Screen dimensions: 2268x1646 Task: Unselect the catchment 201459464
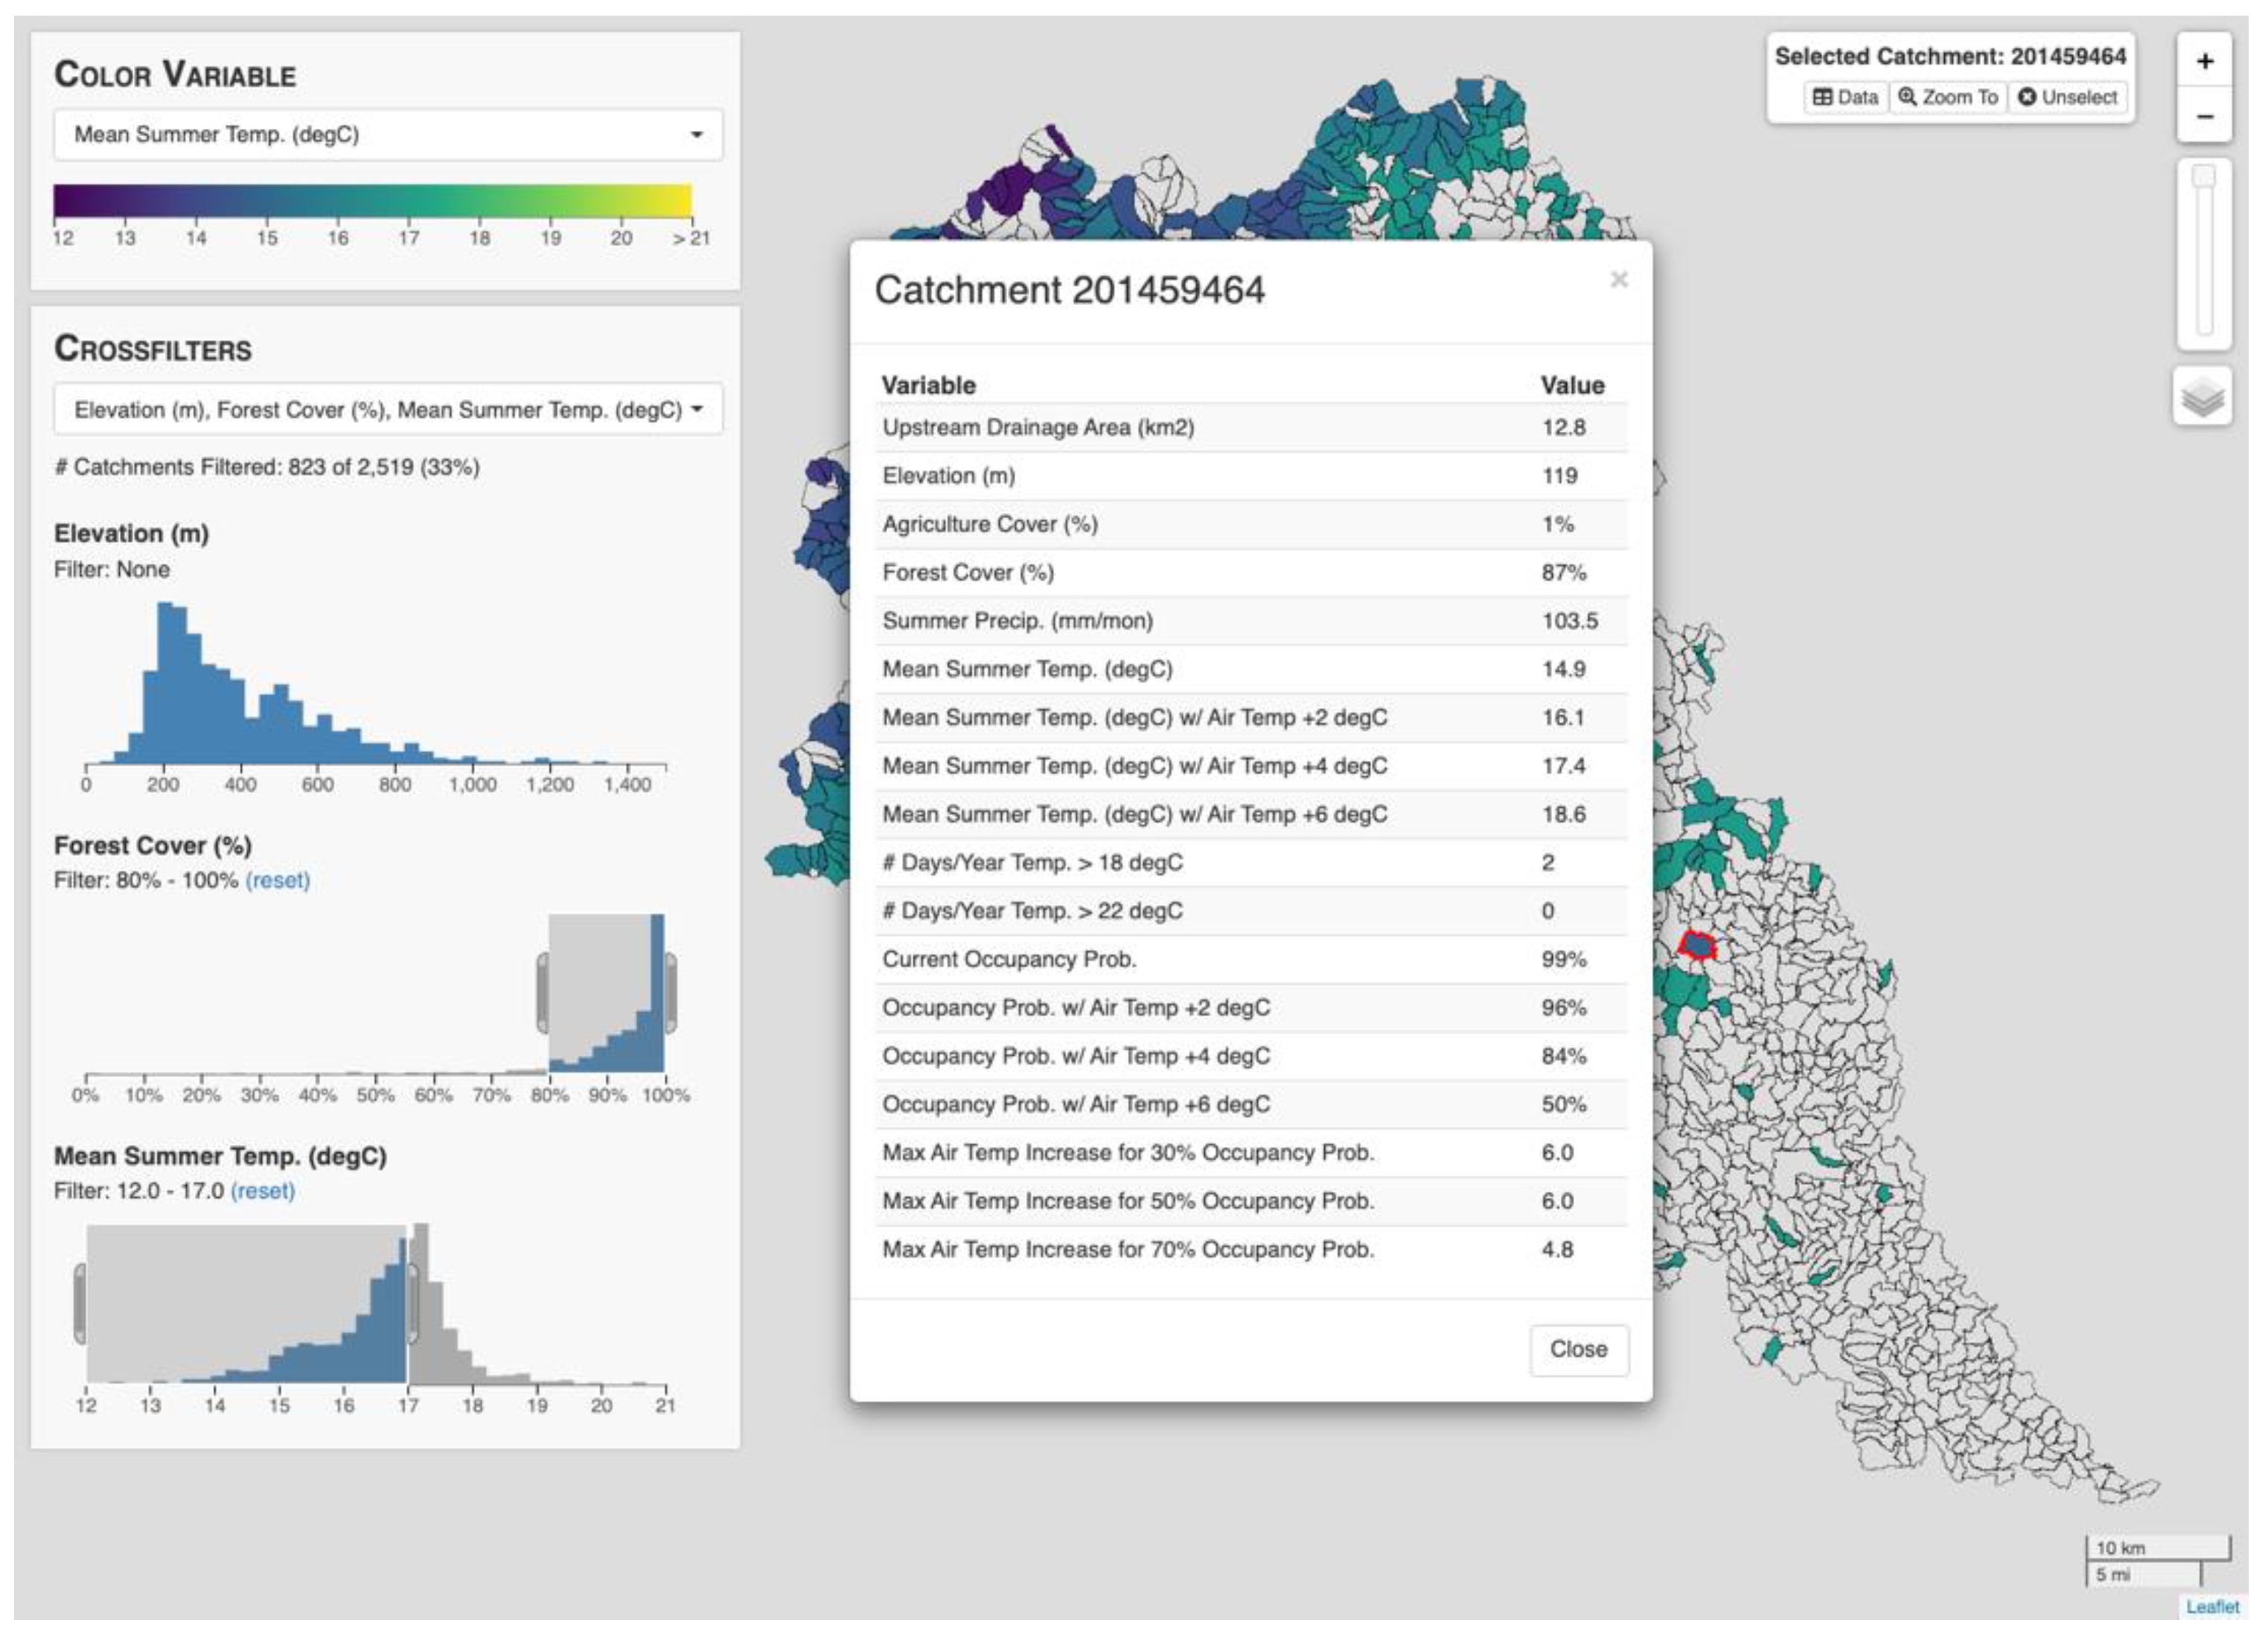tap(2067, 97)
